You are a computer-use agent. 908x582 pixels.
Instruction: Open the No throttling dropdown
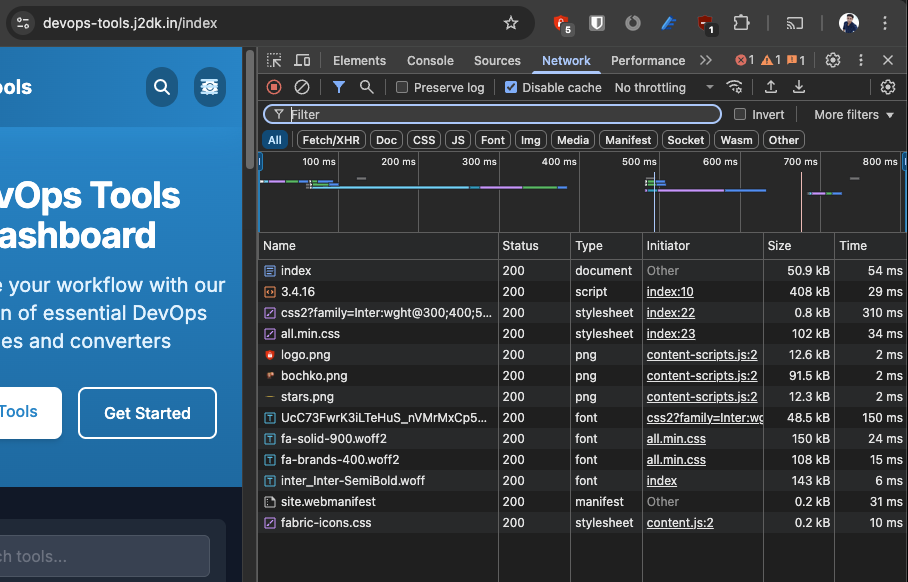(x=664, y=88)
